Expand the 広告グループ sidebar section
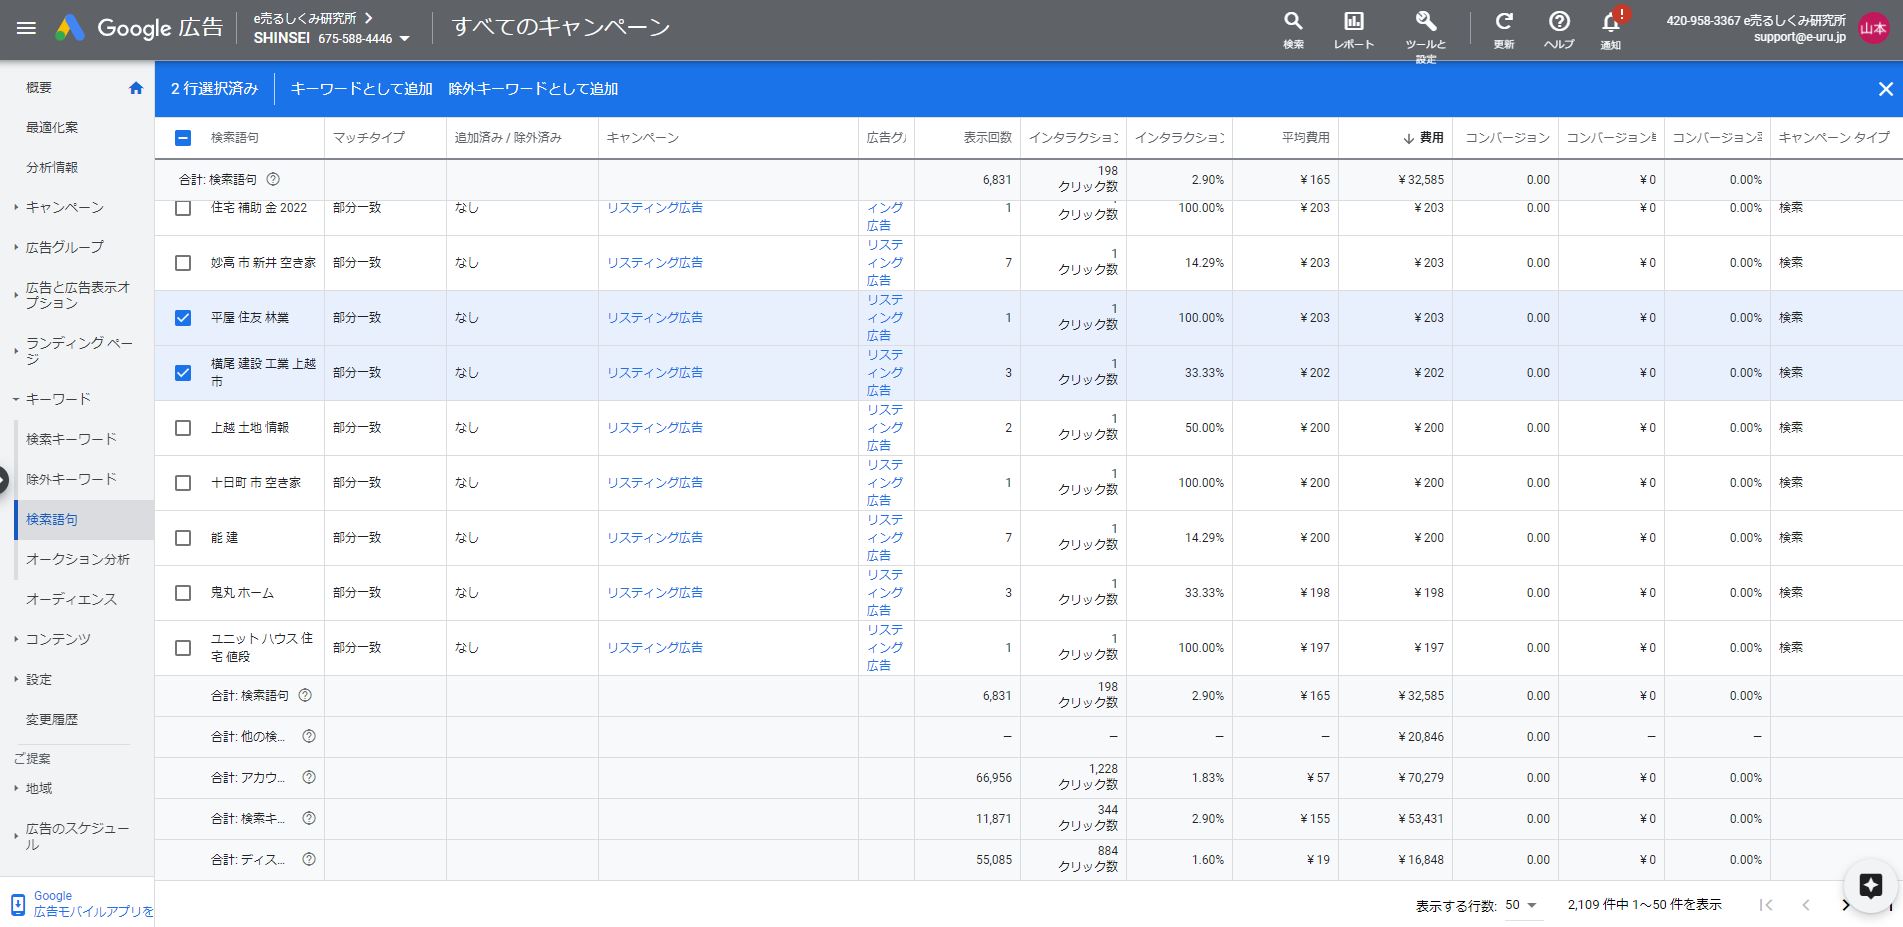 point(16,247)
